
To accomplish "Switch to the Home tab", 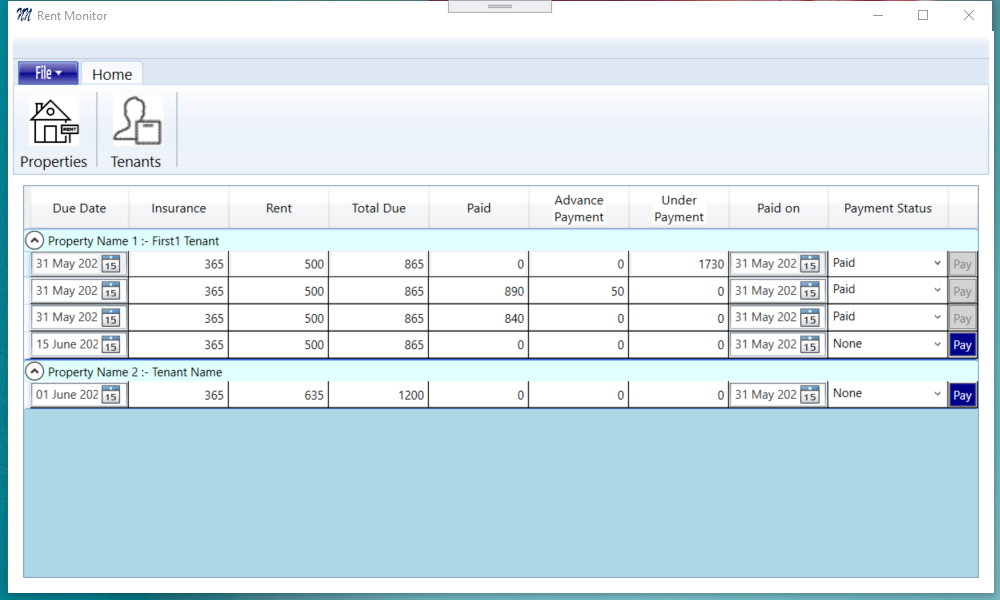I will coord(112,74).
